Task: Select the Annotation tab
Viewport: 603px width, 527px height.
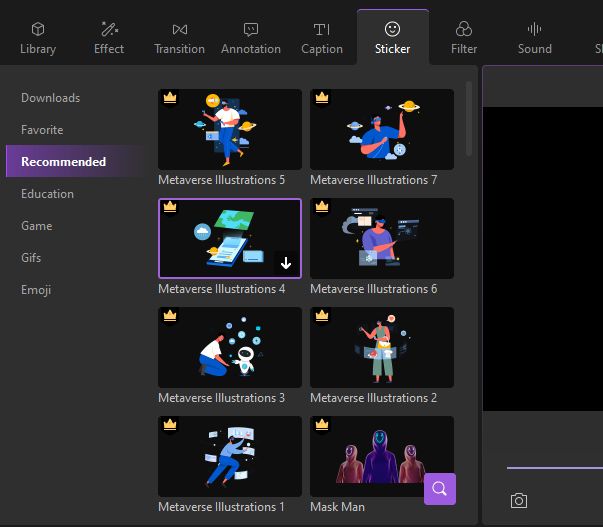Action: click(251, 38)
